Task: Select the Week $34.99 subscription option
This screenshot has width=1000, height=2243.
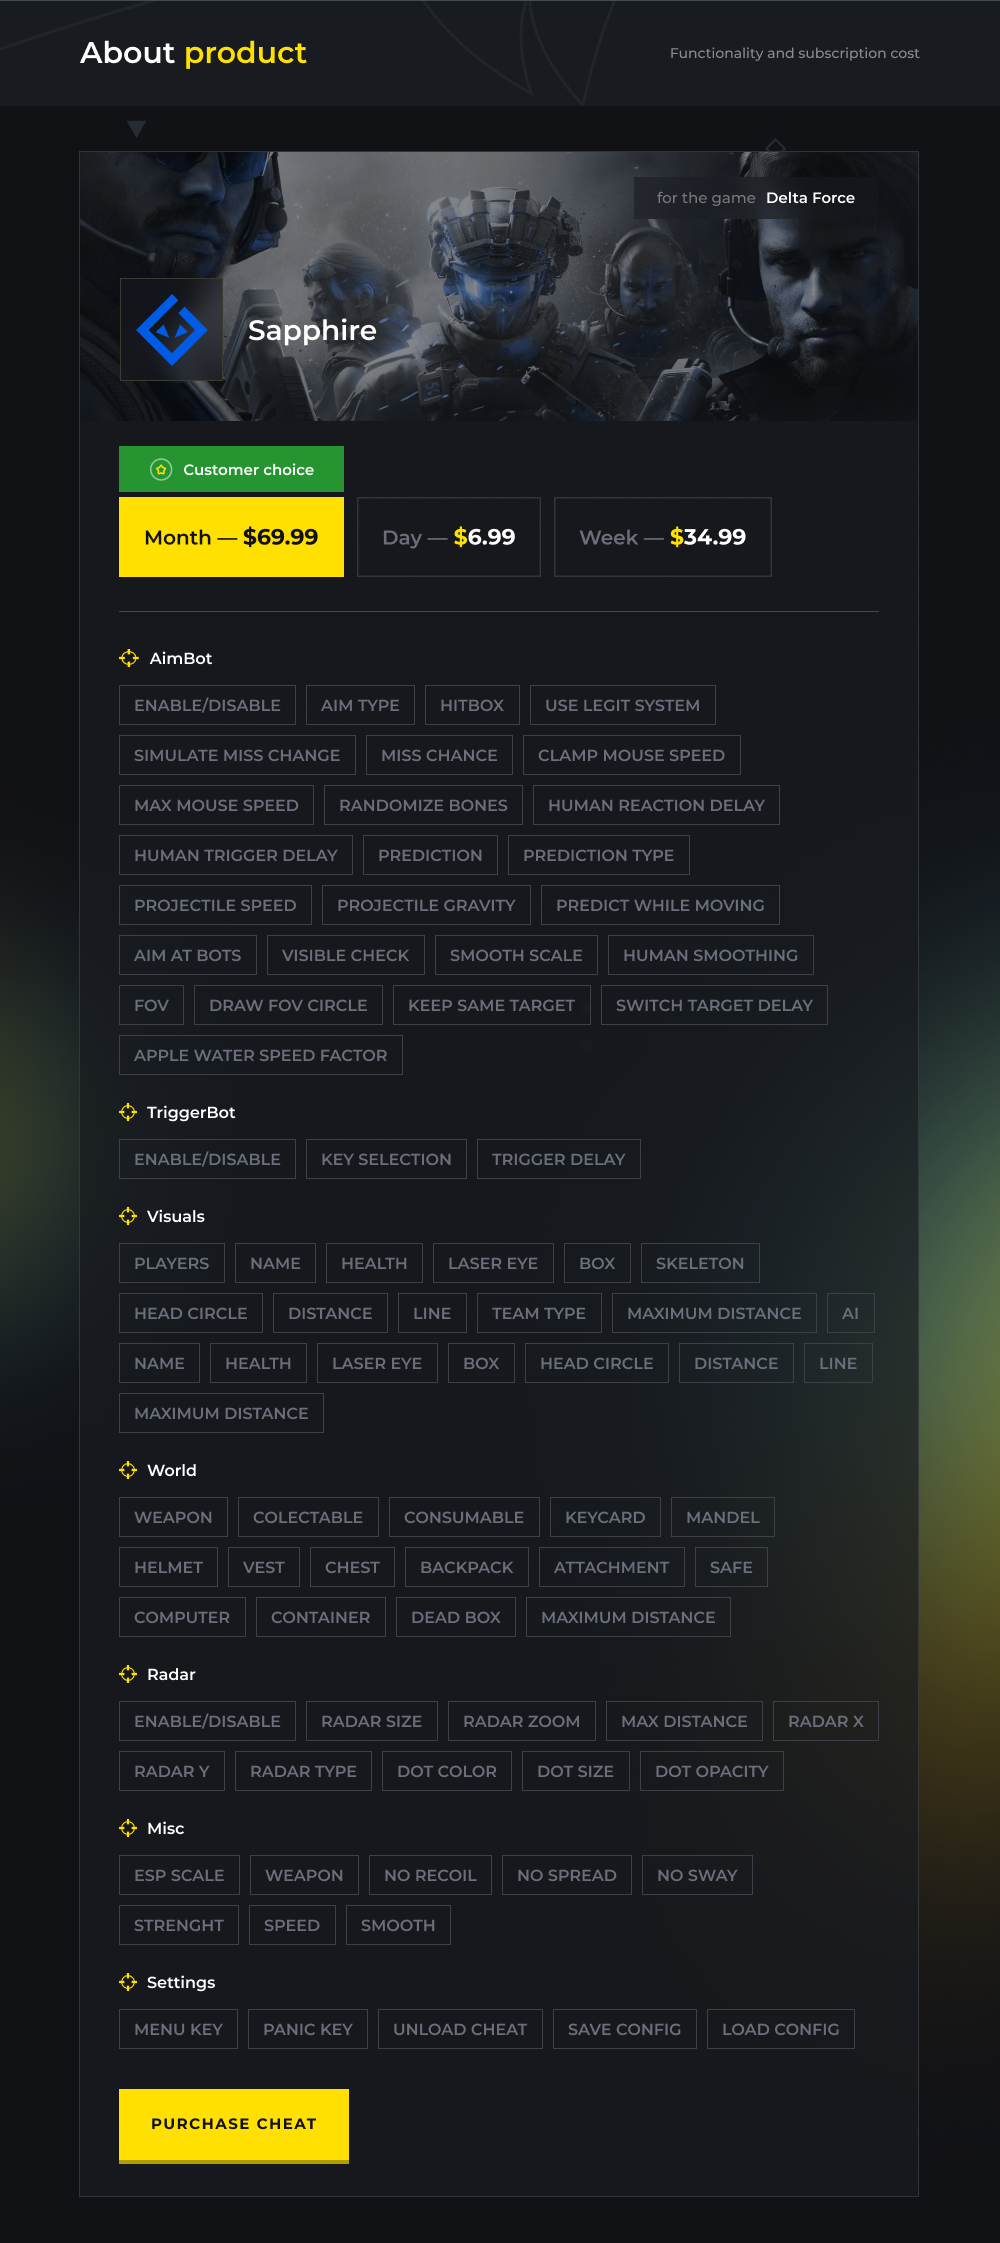Action: tap(663, 537)
